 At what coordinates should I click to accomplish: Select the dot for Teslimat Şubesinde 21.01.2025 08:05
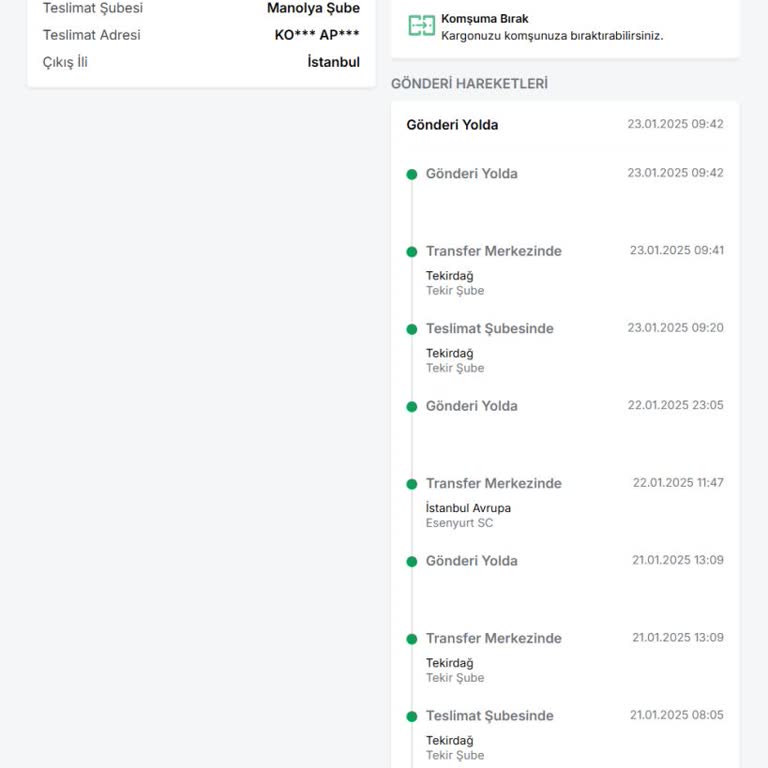coord(411,717)
